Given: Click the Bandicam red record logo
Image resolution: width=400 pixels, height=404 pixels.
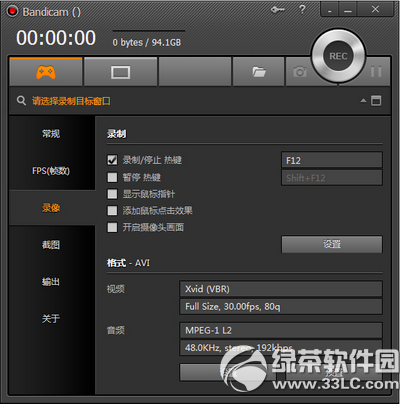Looking at the screenshot, I should pyautogui.click(x=13, y=11).
